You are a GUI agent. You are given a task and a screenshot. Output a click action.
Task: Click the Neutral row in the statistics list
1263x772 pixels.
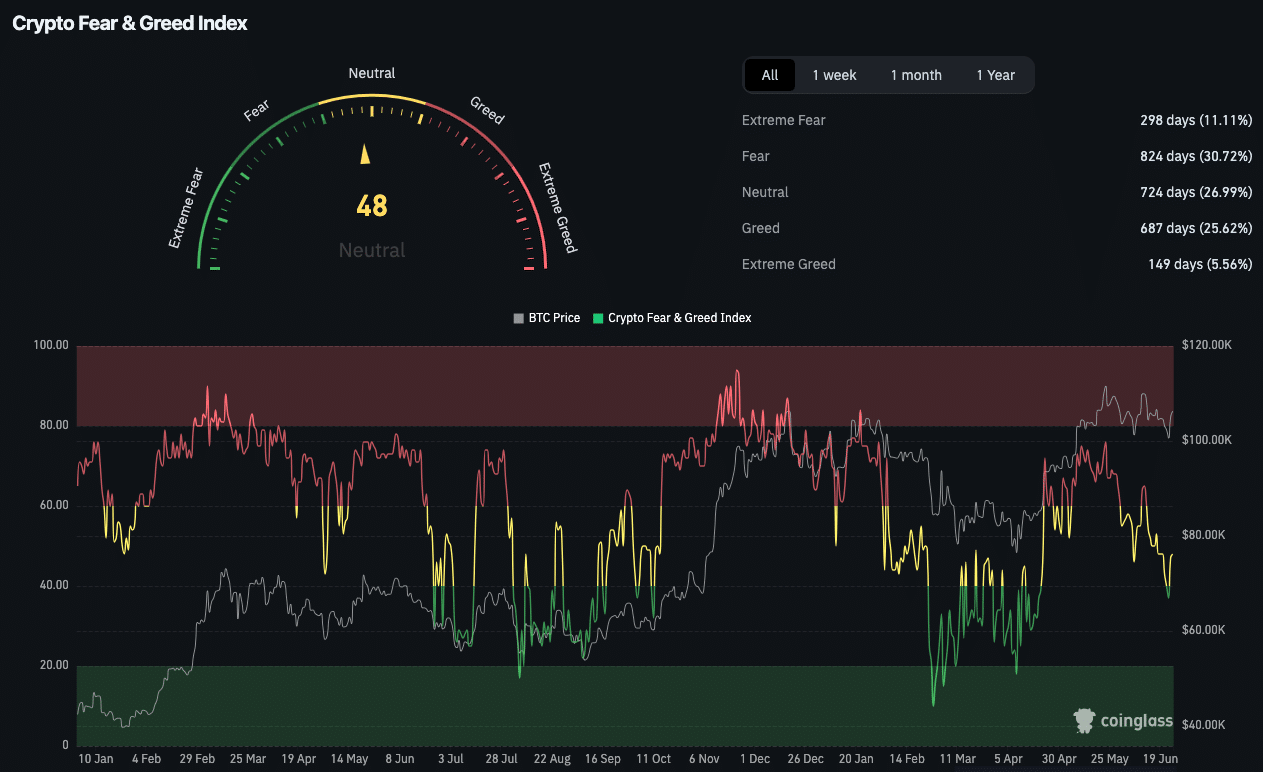(997, 192)
